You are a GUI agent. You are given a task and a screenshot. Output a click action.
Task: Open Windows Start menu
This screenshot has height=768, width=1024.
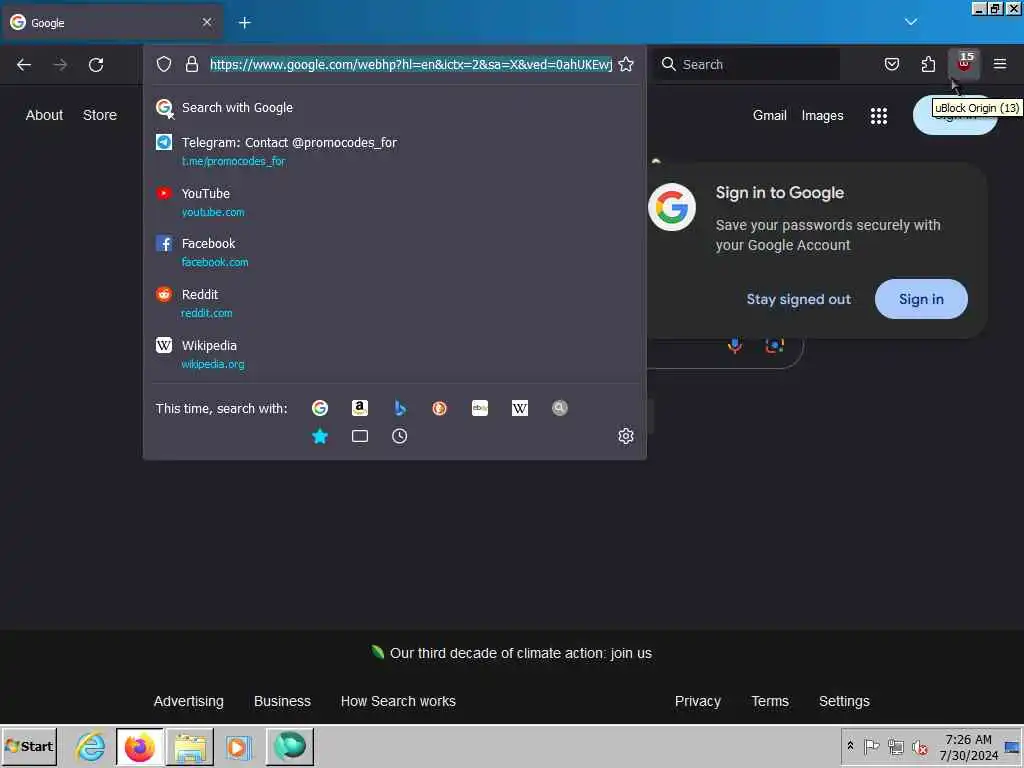click(29, 746)
